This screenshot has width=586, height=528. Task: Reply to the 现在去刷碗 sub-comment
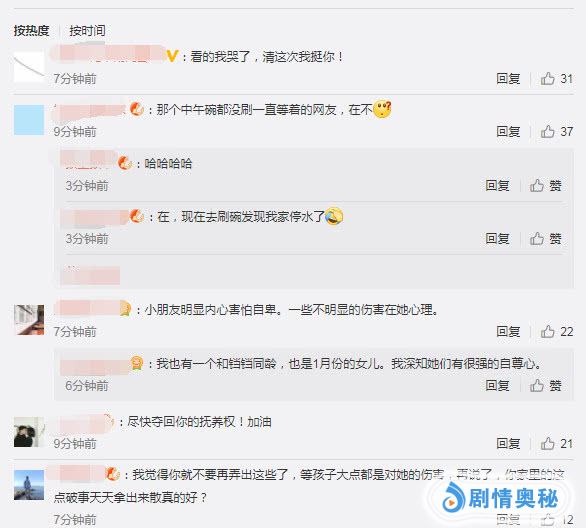(x=497, y=238)
